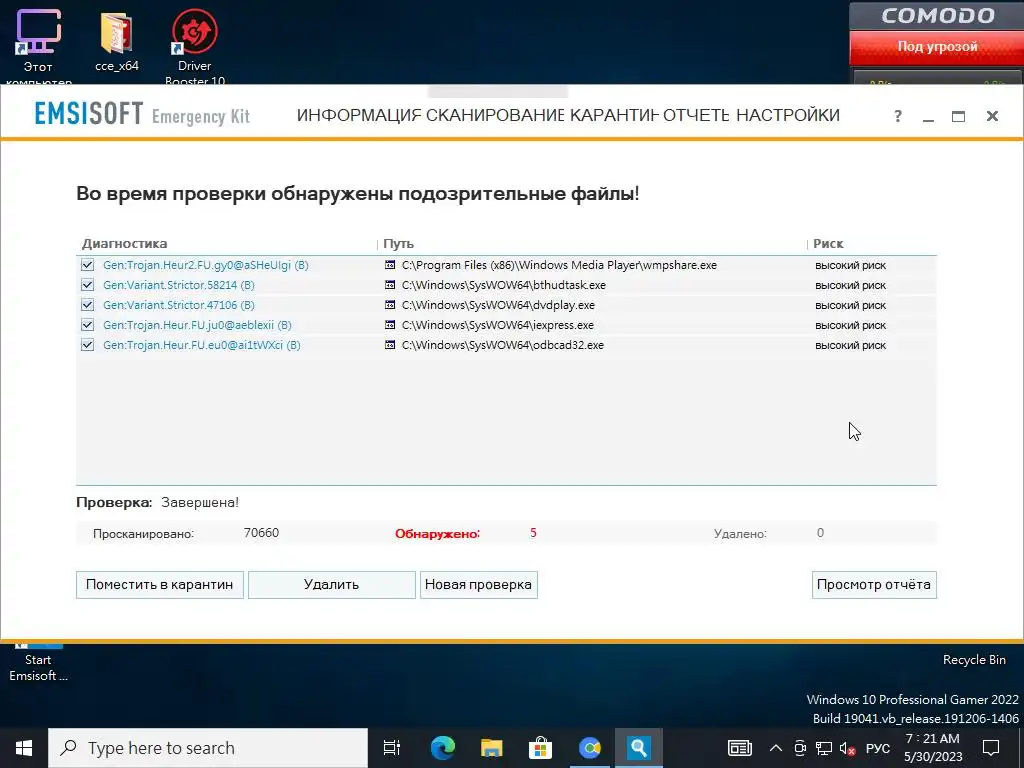Click the COMODO widget logo header
The width and height of the screenshot is (1024, 768).
click(x=936, y=15)
